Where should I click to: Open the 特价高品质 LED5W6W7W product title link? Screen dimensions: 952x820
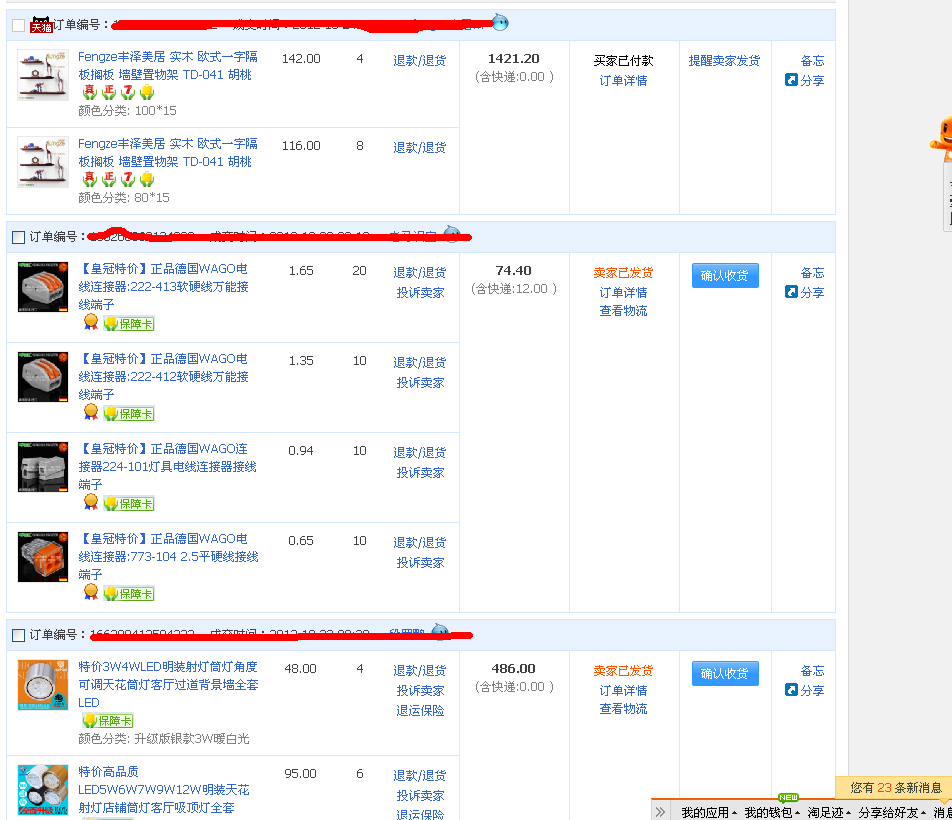[x=164, y=790]
